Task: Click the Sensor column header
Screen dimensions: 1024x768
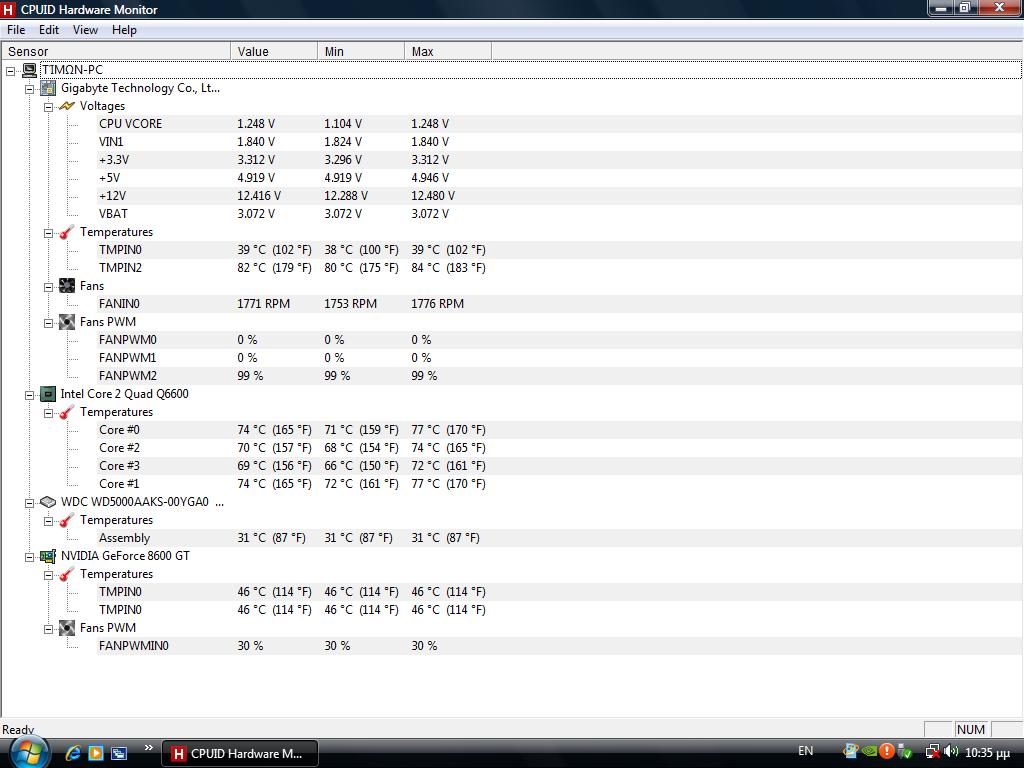Action: pos(116,51)
